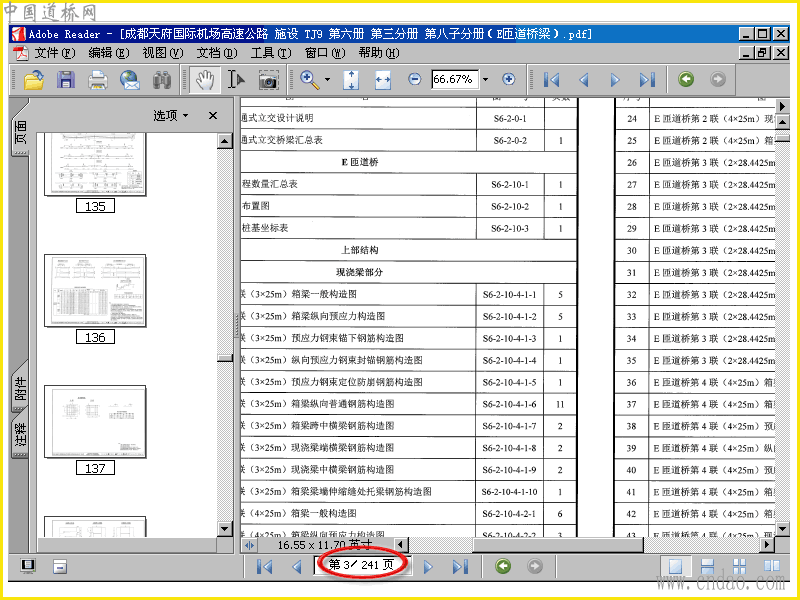800x600 pixels.
Task: Go to previous page from top toolbar
Action: [x=584, y=80]
